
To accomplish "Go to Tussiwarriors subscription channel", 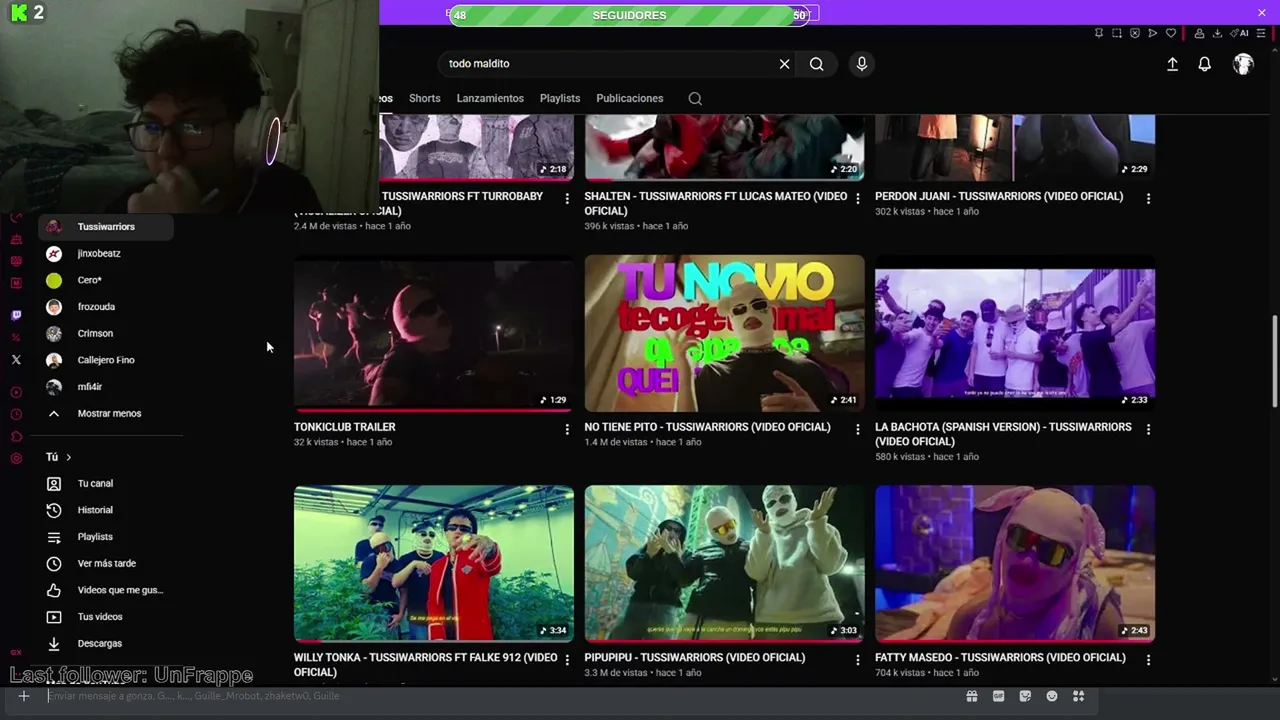I will pyautogui.click(x=107, y=227).
